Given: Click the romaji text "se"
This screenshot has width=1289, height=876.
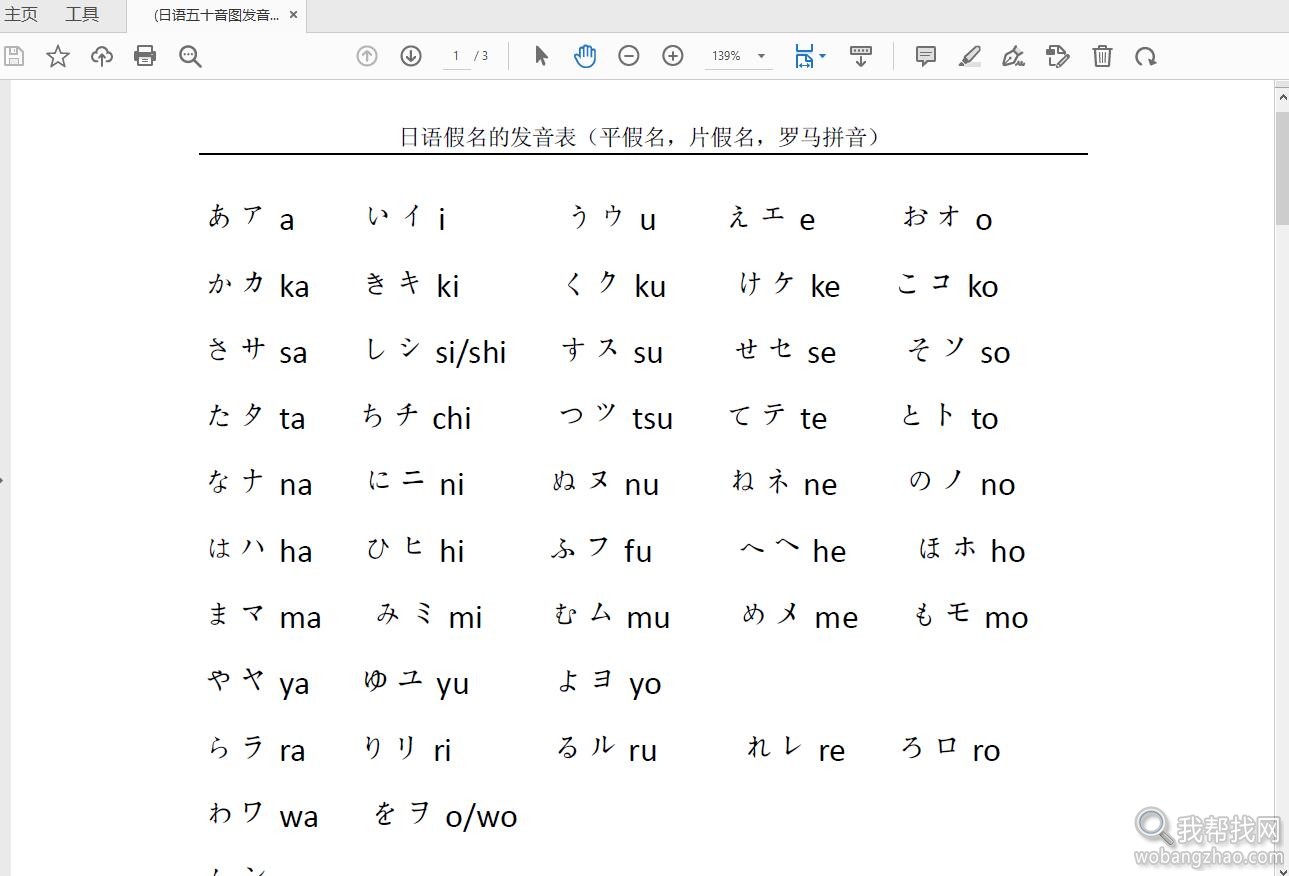Looking at the screenshot, I should coord(822,354).
